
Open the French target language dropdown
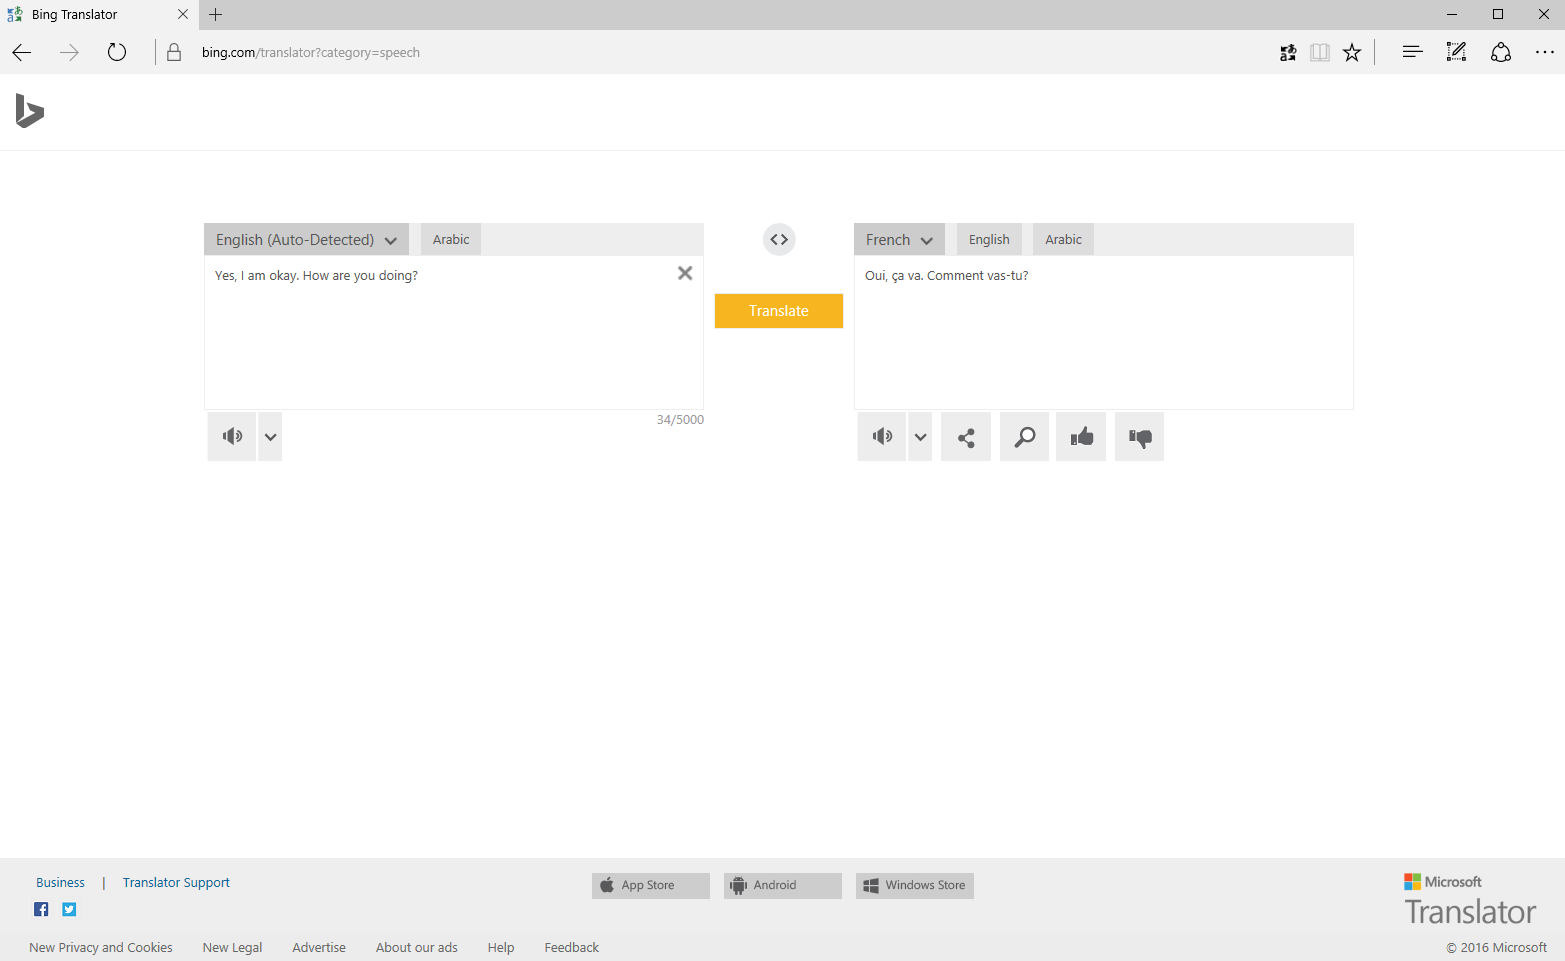tap(898, 239)
